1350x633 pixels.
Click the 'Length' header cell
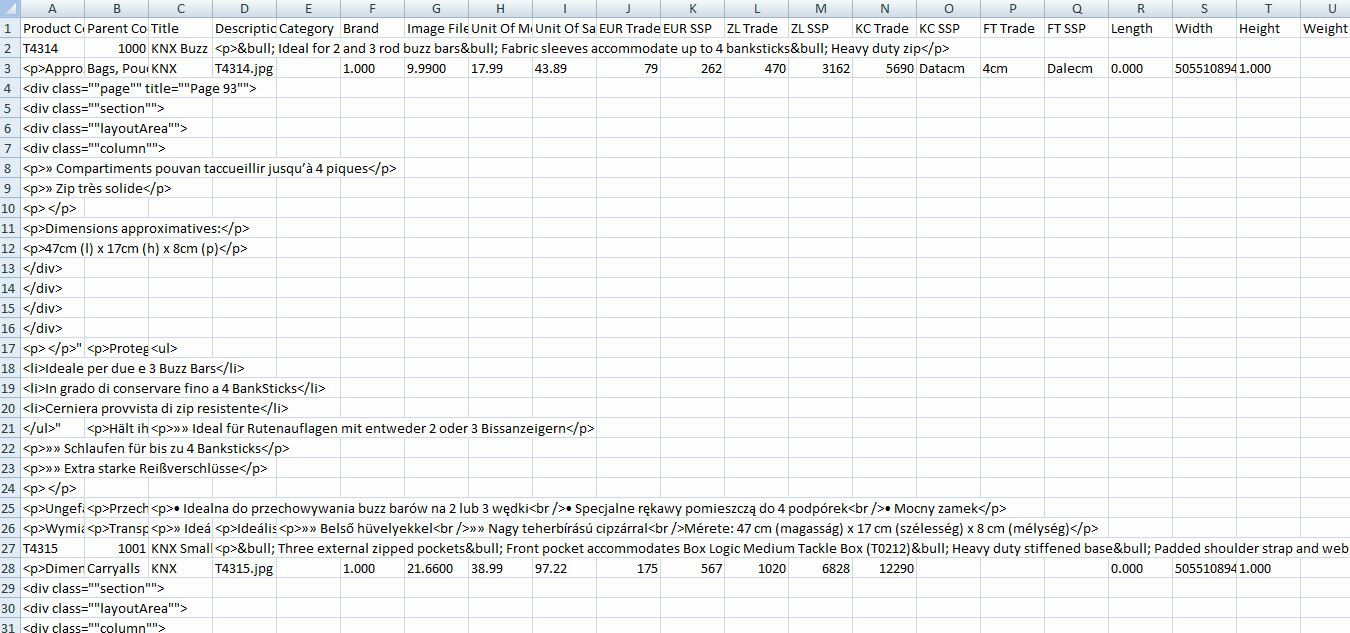1140,28
